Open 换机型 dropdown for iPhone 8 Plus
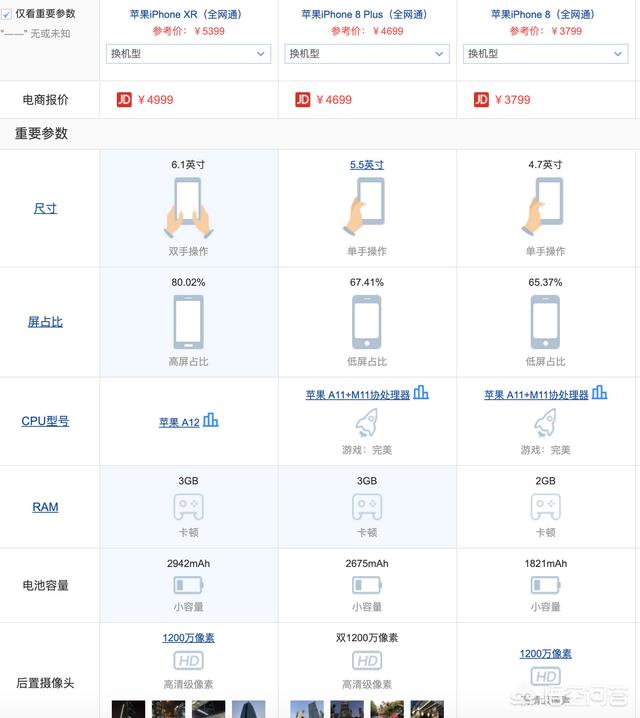This screenshot has width=640, height=718. click(x=367, y=54)
